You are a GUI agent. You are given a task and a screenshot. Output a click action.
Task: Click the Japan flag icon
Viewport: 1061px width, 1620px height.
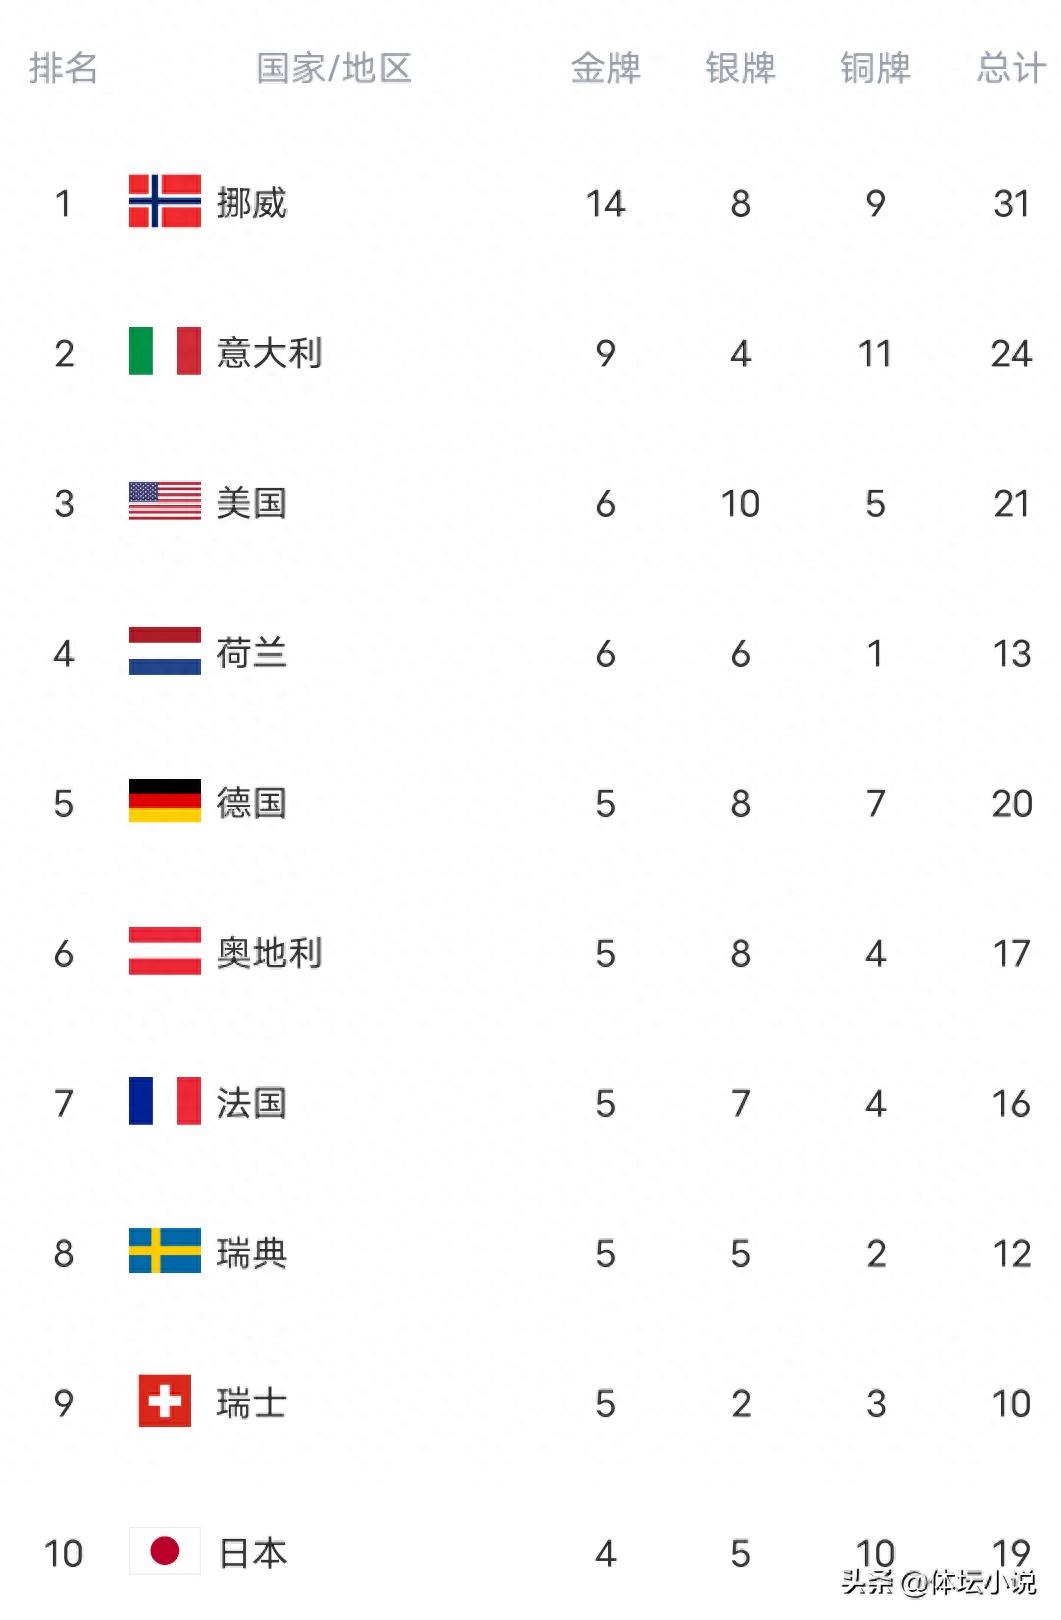pos(165,1552)
